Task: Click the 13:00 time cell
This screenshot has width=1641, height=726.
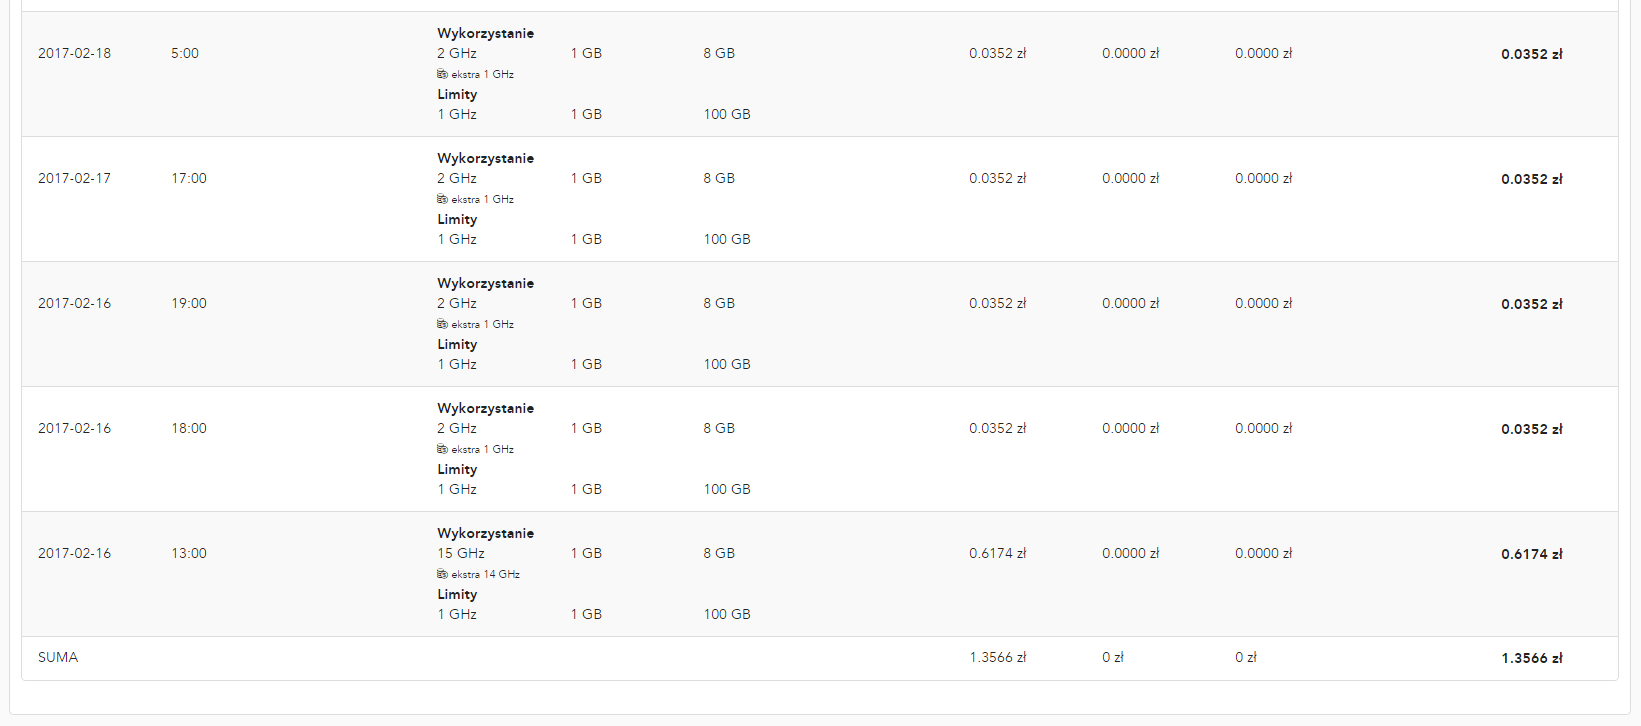Action: click(189, 553)
